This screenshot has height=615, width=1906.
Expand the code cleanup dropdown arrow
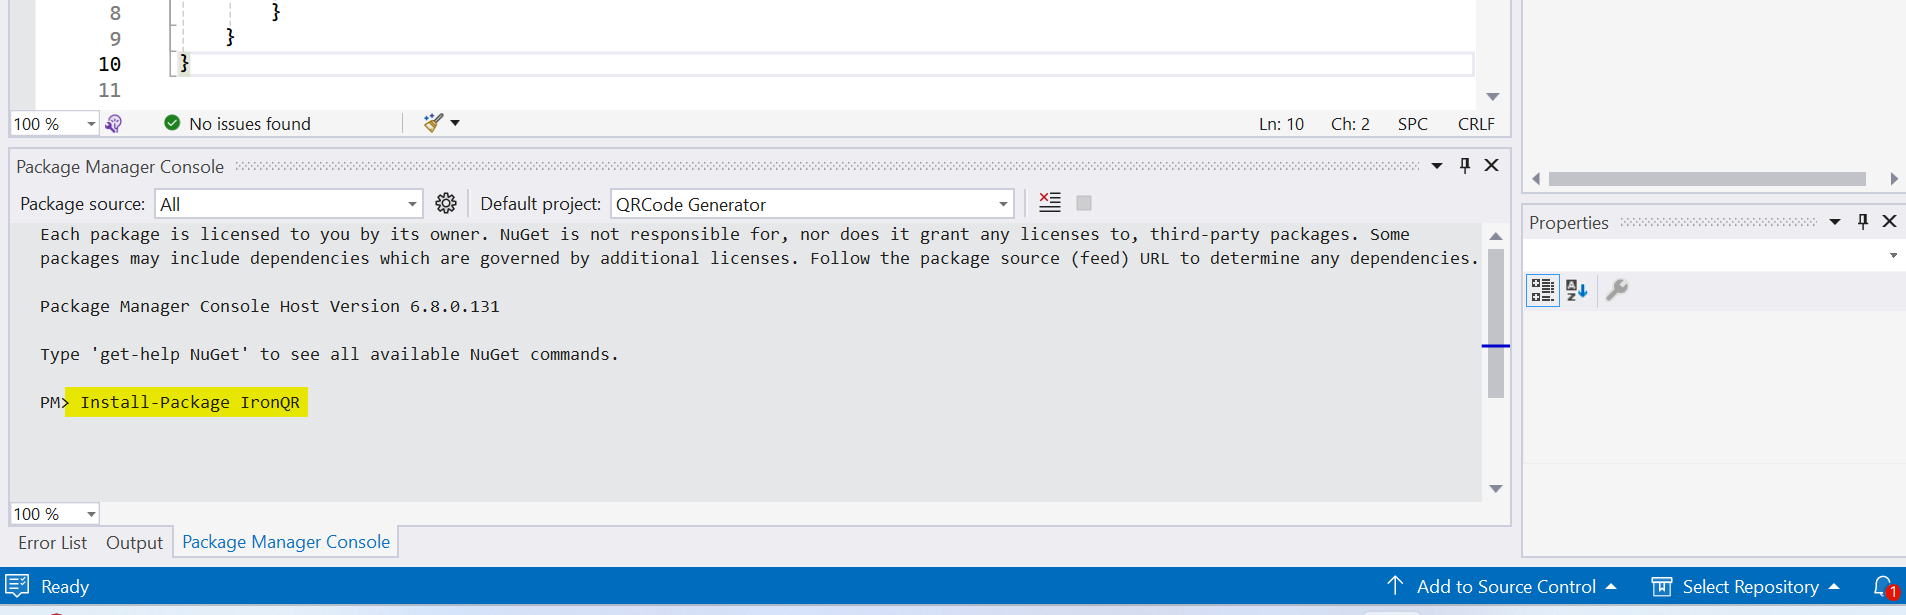tap(455, 123)
